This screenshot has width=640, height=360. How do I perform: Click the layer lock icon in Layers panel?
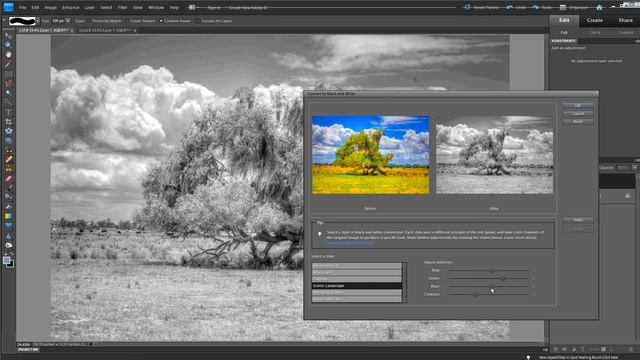[627, 196]
